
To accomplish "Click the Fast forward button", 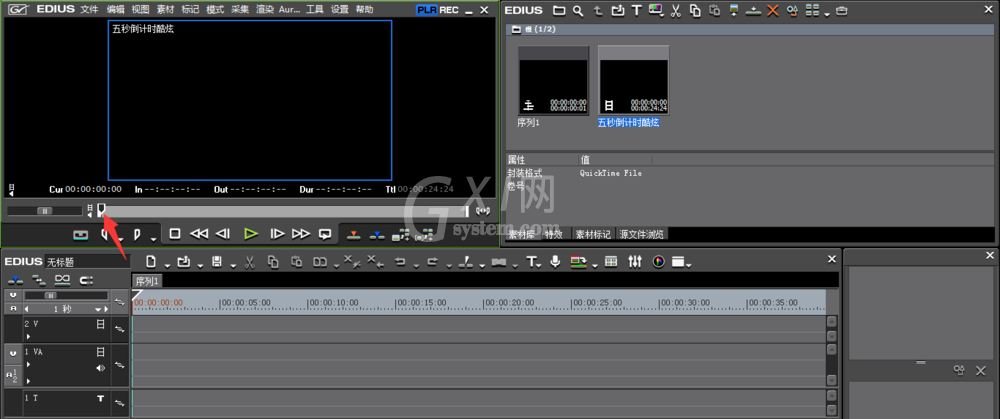I will coord(300,234).
